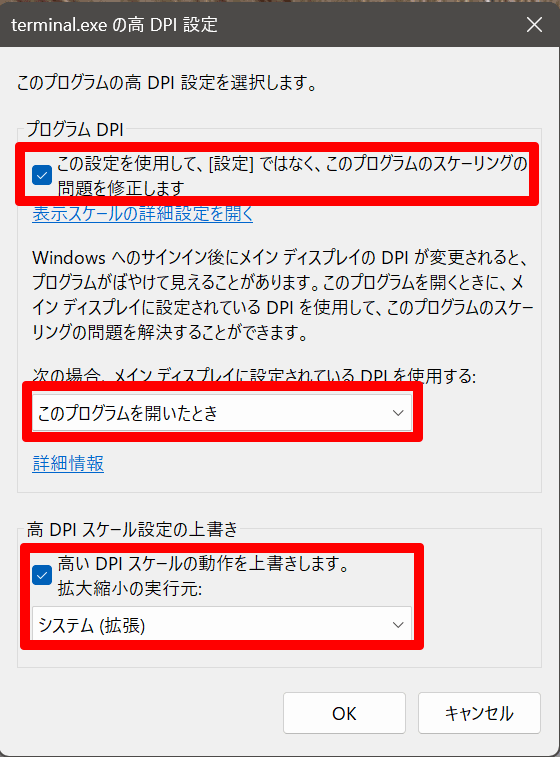Click the 高い DPI スケールの動作を上書きします label text
Viewport: 560px width, 757px height.
click(203, 563)
